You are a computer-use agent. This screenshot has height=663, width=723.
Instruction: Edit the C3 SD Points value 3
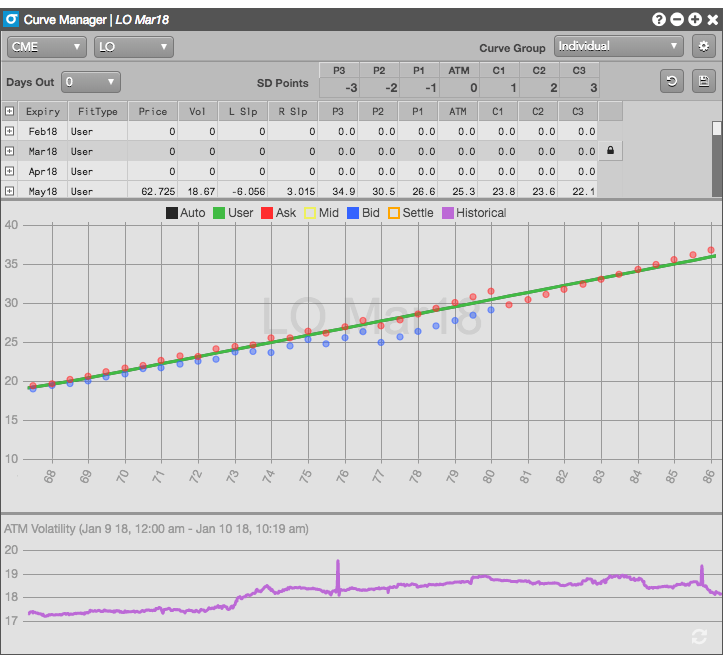click(579, 88)
